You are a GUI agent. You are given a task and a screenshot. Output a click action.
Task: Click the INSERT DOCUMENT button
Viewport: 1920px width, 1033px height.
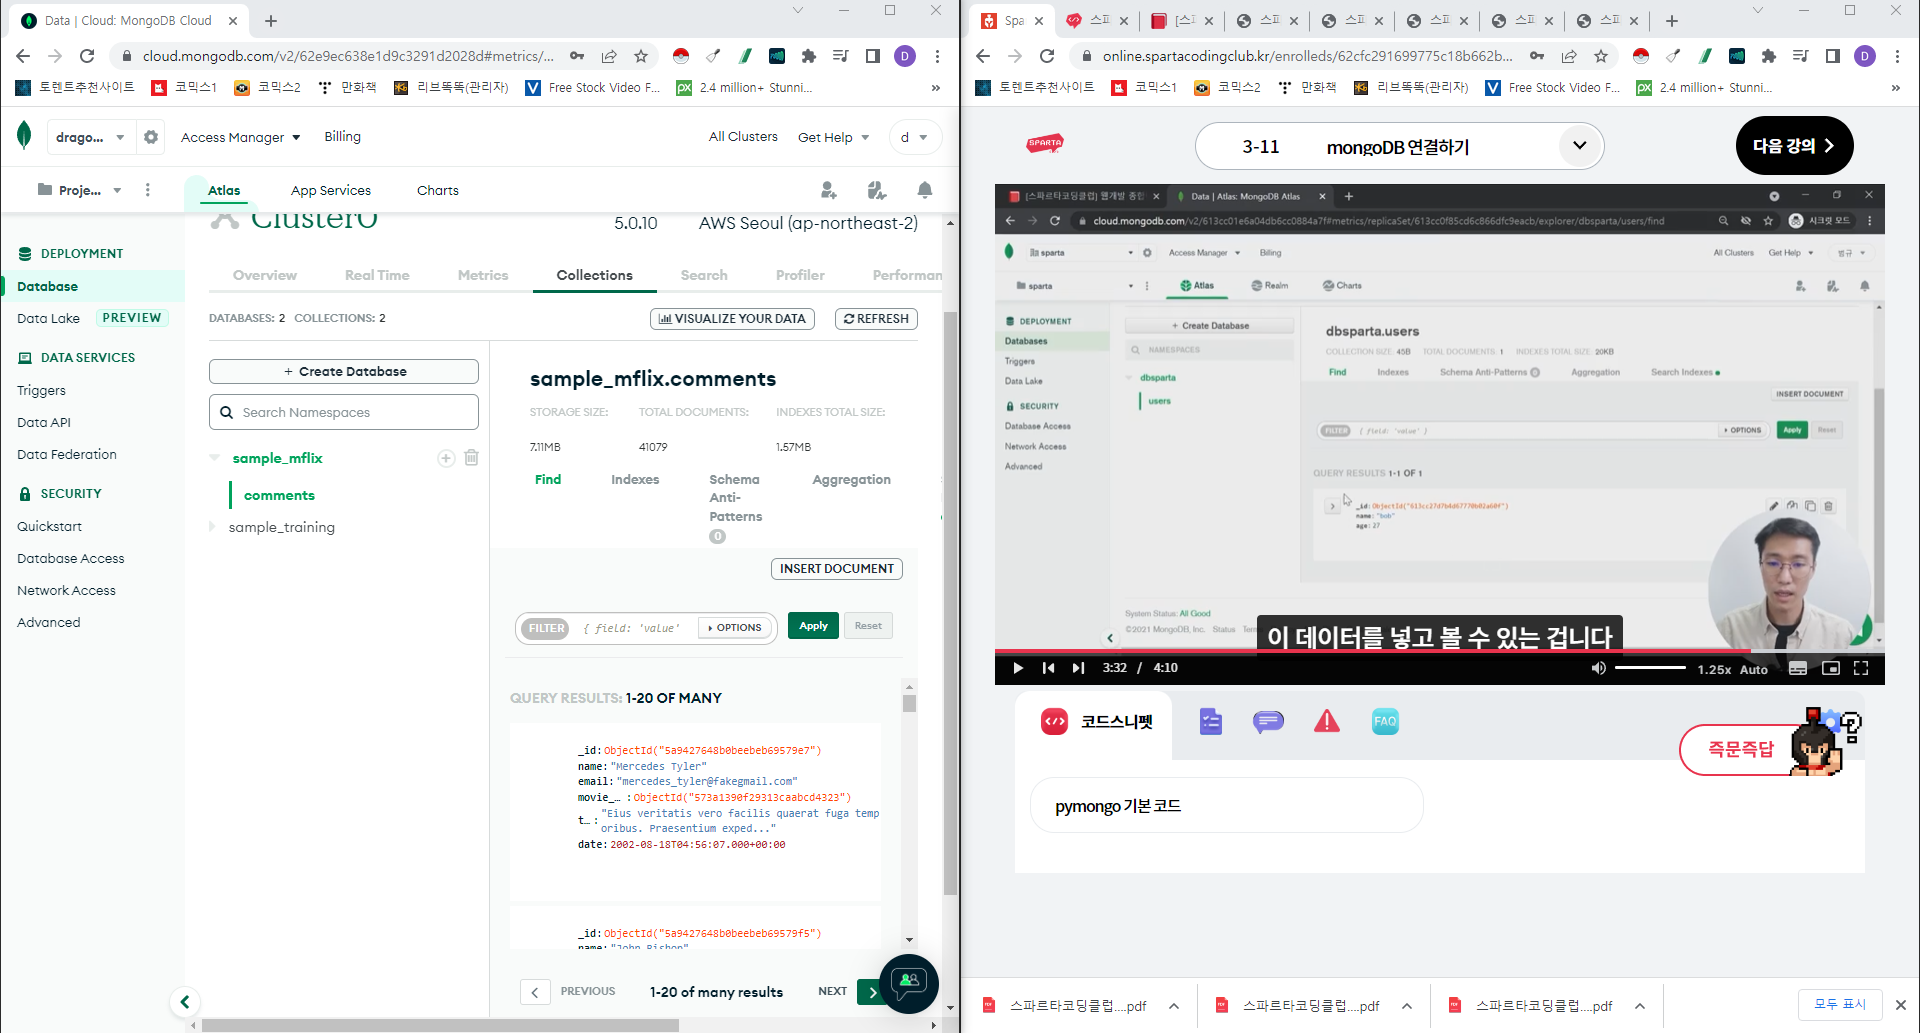point(837,569)
